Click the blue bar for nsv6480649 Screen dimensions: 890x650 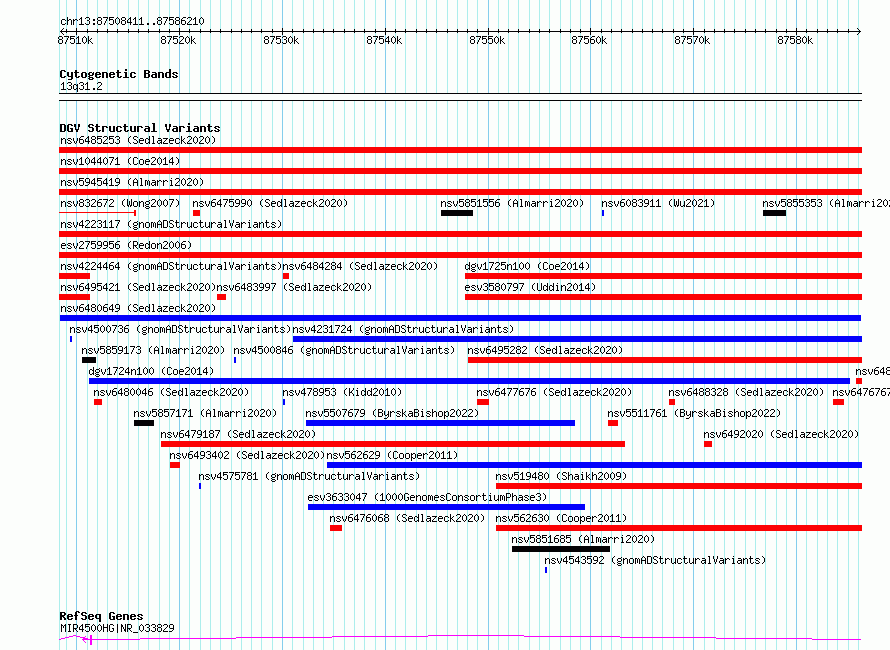click(460, 318)
